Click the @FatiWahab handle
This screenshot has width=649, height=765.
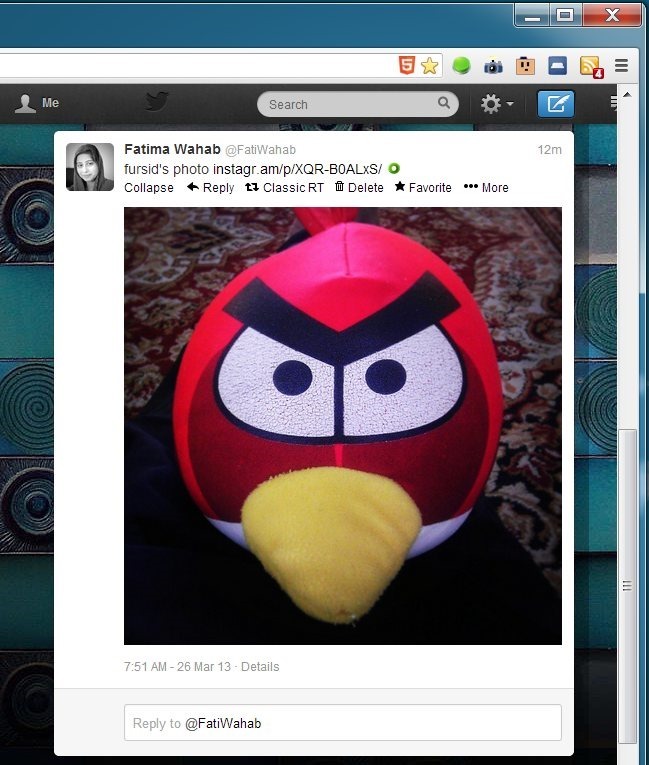261,150
